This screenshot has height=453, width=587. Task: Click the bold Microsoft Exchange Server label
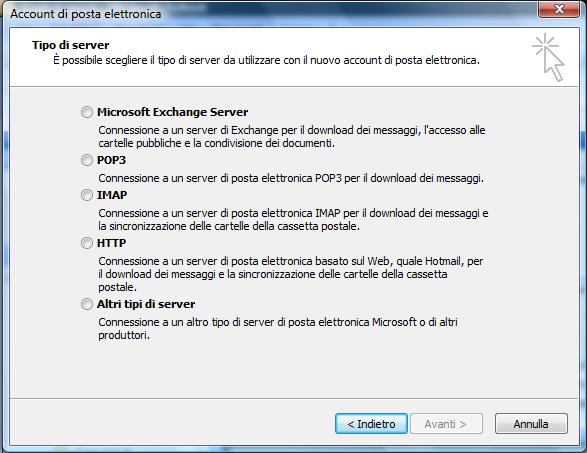[172, 112]
